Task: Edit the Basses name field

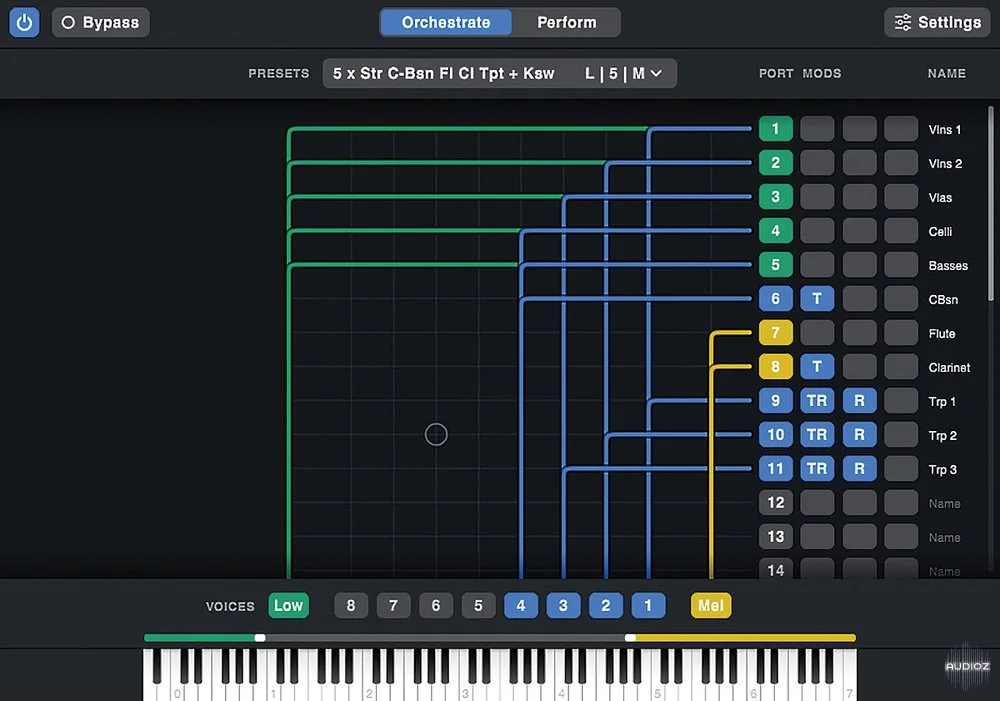Action: [948, 265]
